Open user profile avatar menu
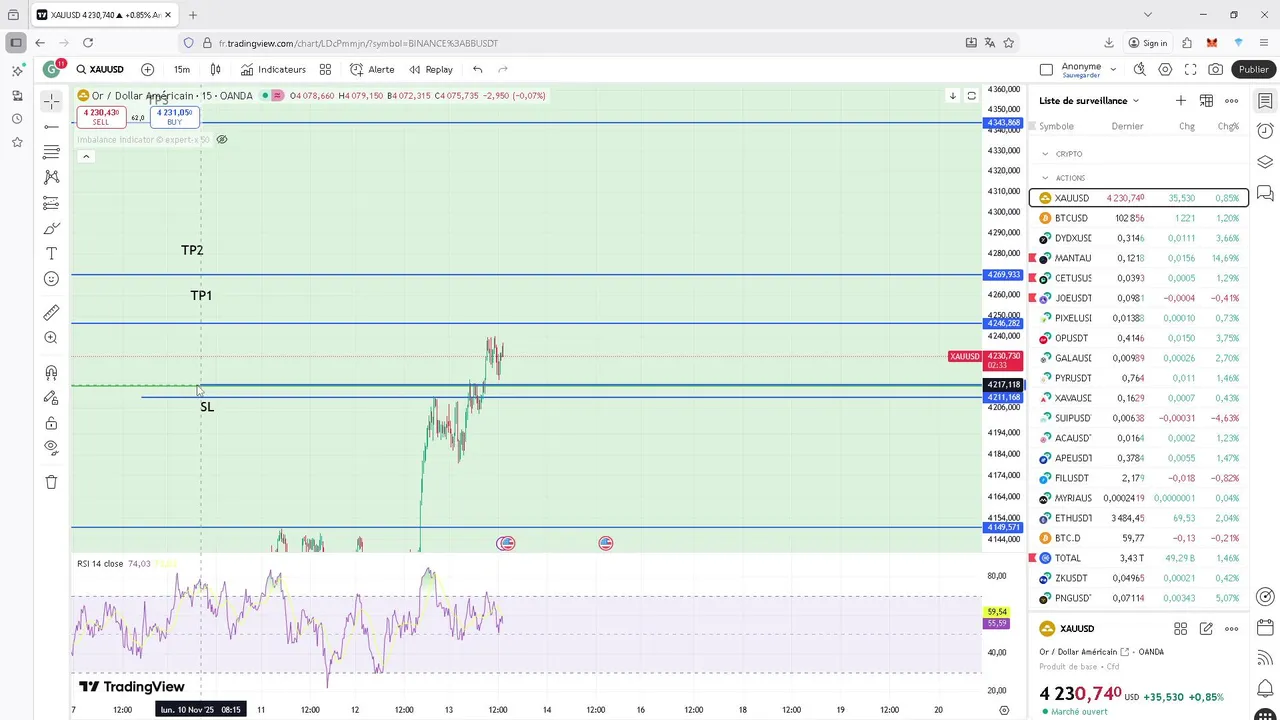This screenshot has height=720, width=1280. pos(51,69)
